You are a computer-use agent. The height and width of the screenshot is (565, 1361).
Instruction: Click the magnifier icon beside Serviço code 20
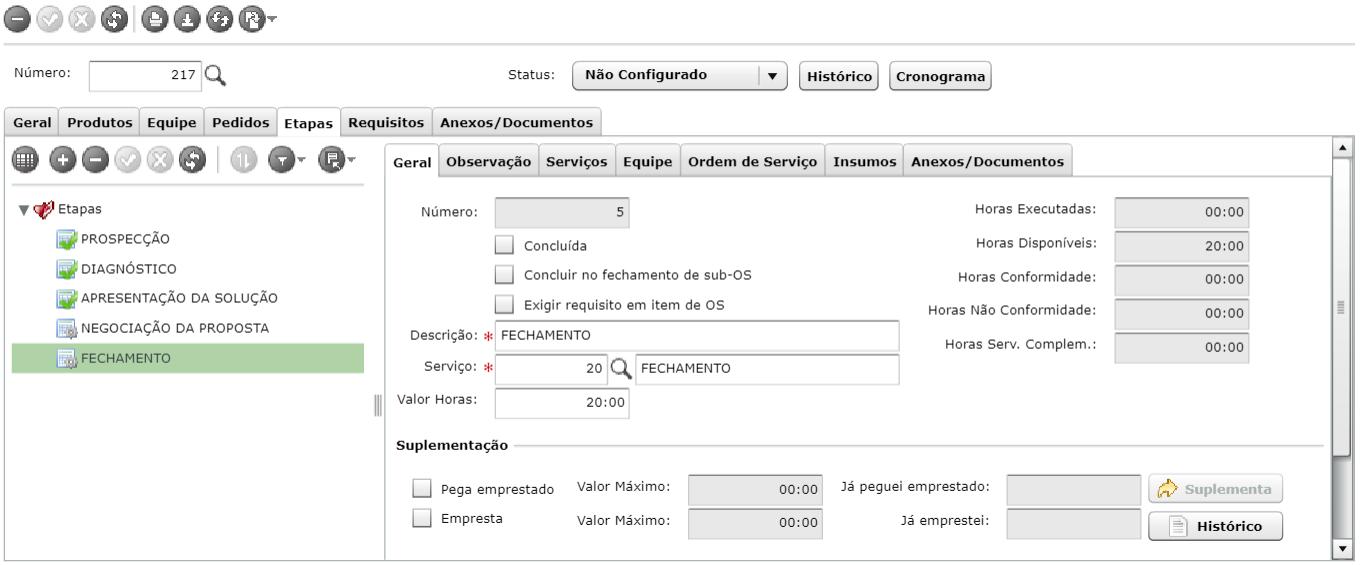[621, 369]
